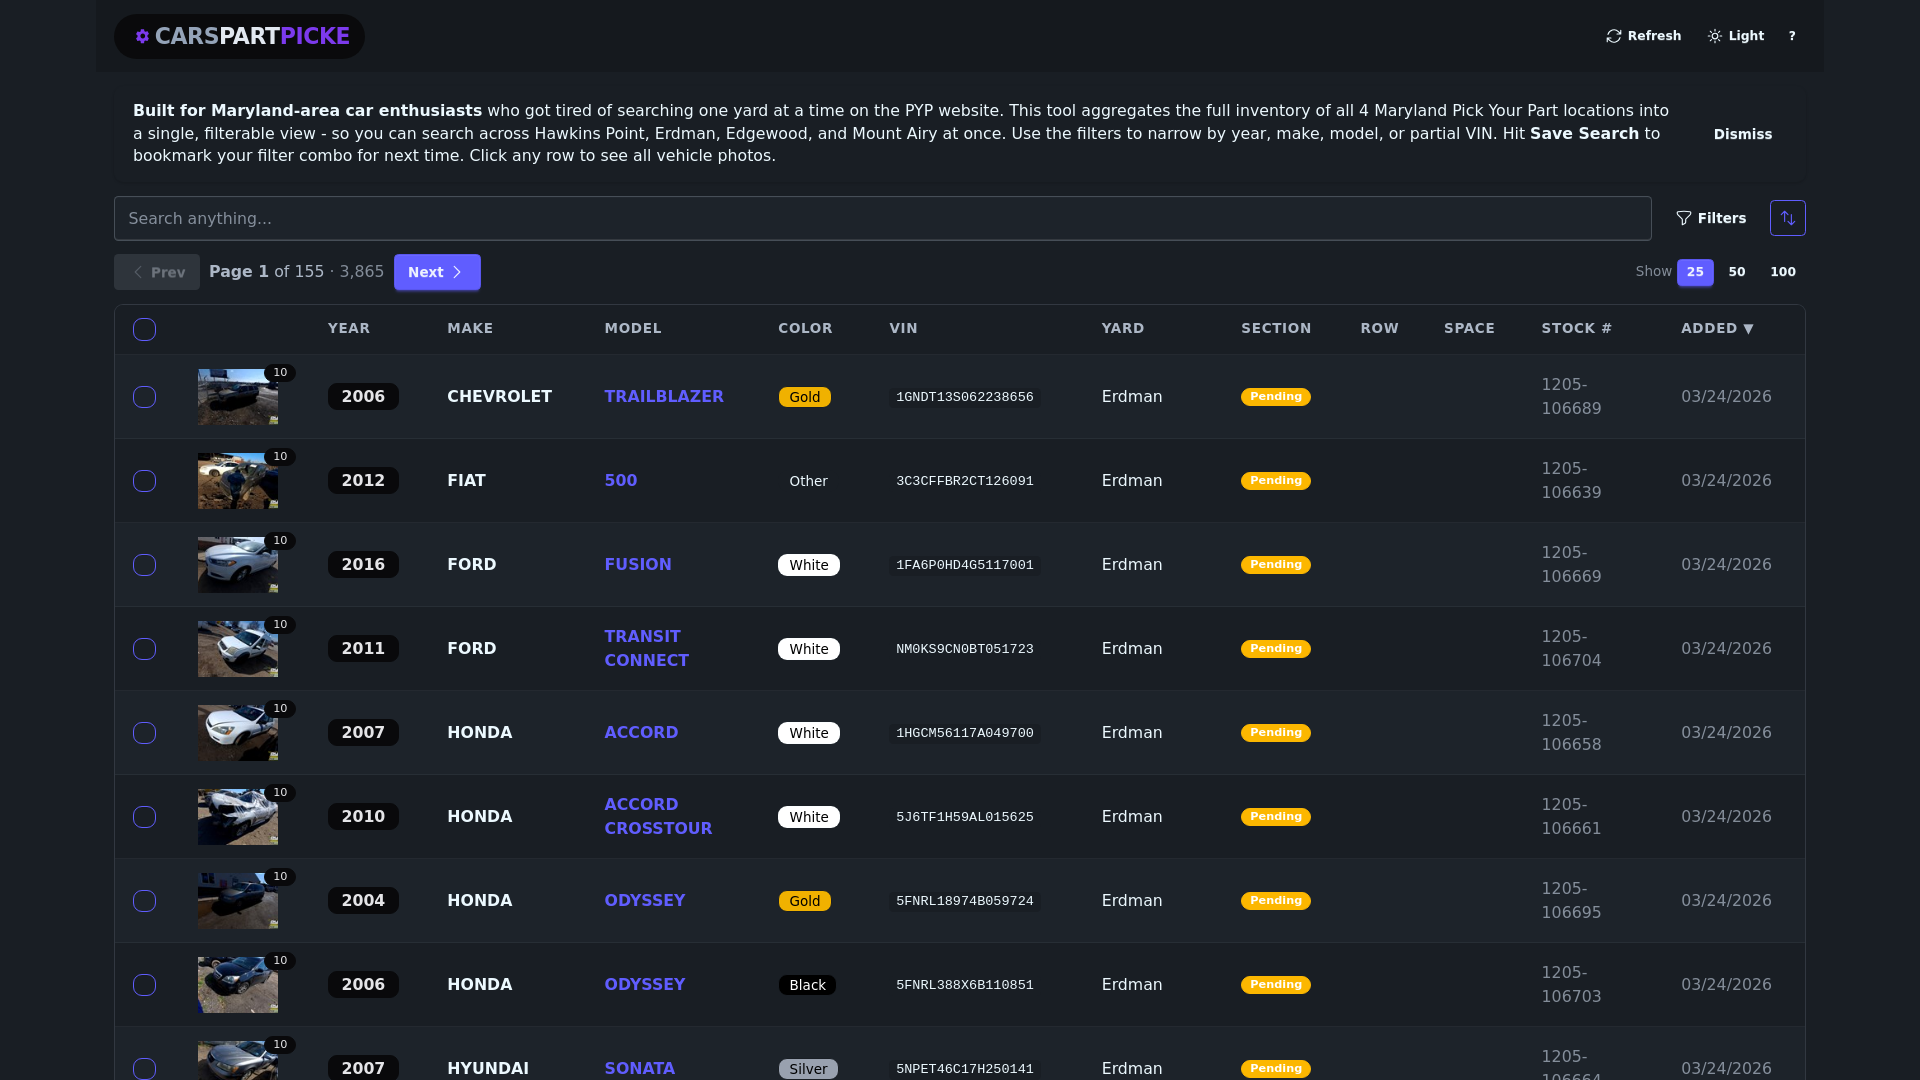Go to the Next page

tap(437, 272)
